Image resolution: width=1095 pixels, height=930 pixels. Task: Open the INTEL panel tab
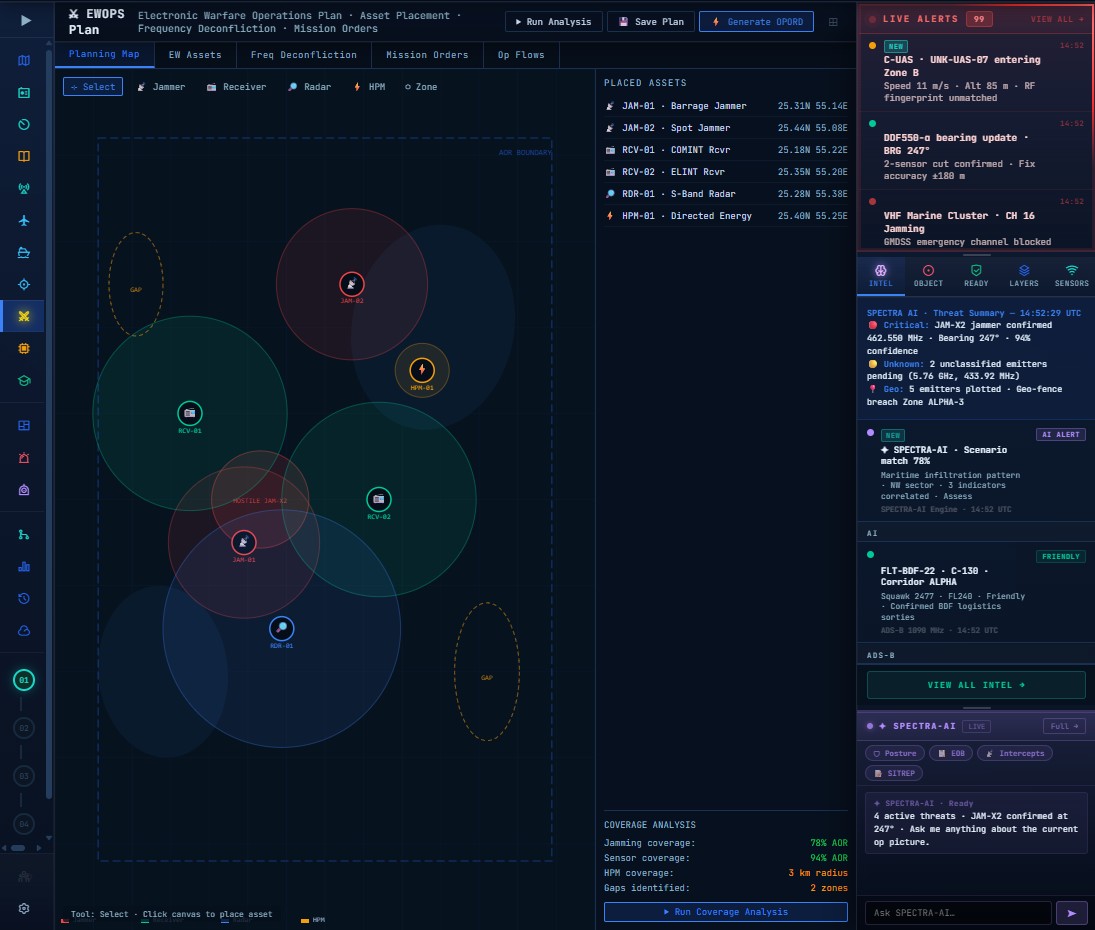[881, 276]
